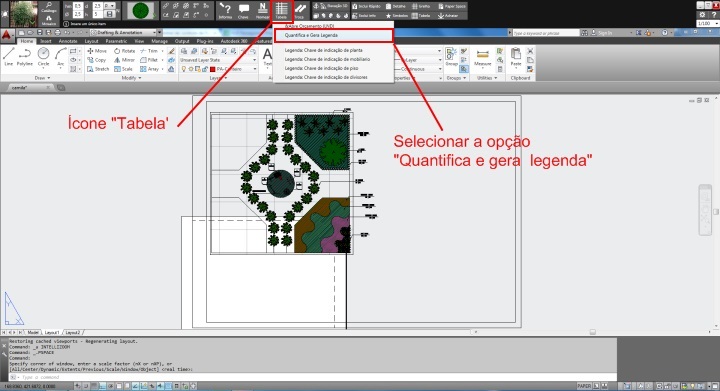Open the Unsaved Layer State dropdown
The height and width of the screenshot is (391, 720).
[x=218, y=60]
